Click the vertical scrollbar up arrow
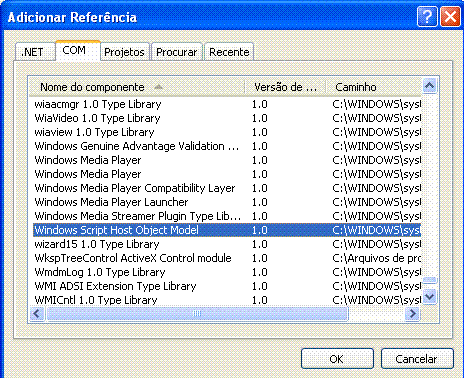 430,86
